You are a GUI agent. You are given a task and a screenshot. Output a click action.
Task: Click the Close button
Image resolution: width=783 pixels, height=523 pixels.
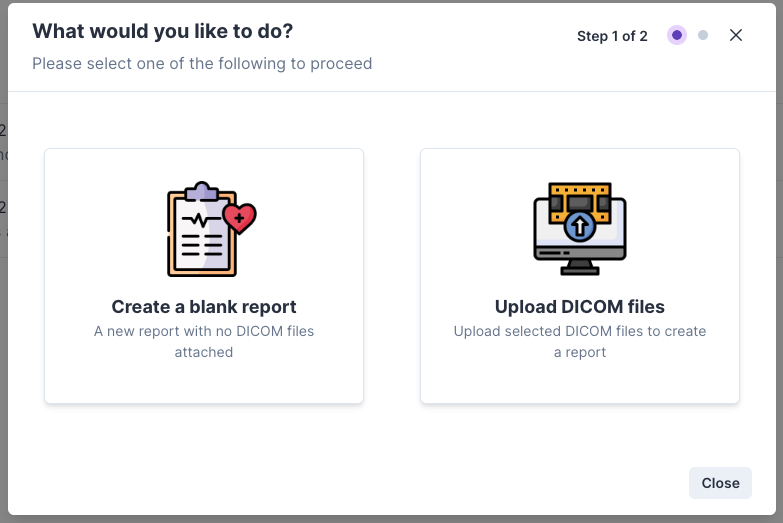(720, 483)
